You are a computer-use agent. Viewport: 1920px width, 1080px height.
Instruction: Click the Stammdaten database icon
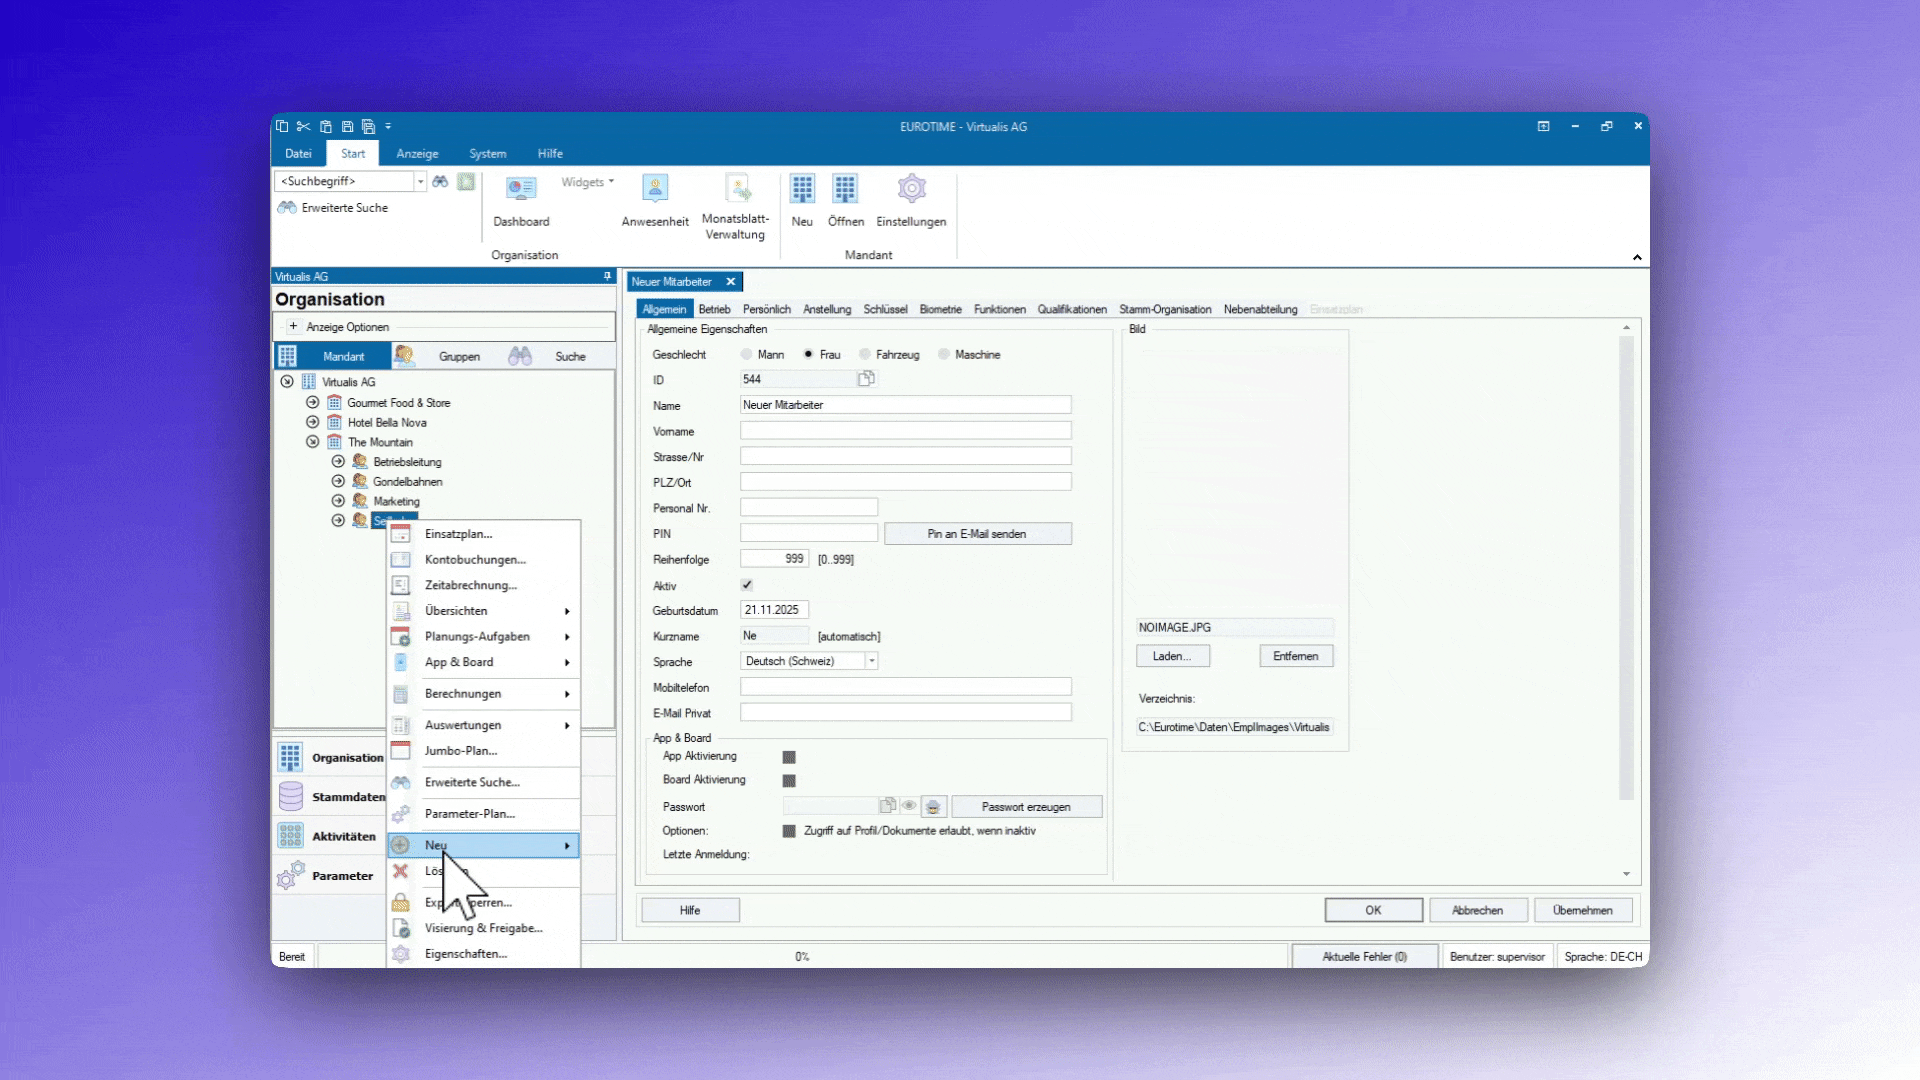291,796
